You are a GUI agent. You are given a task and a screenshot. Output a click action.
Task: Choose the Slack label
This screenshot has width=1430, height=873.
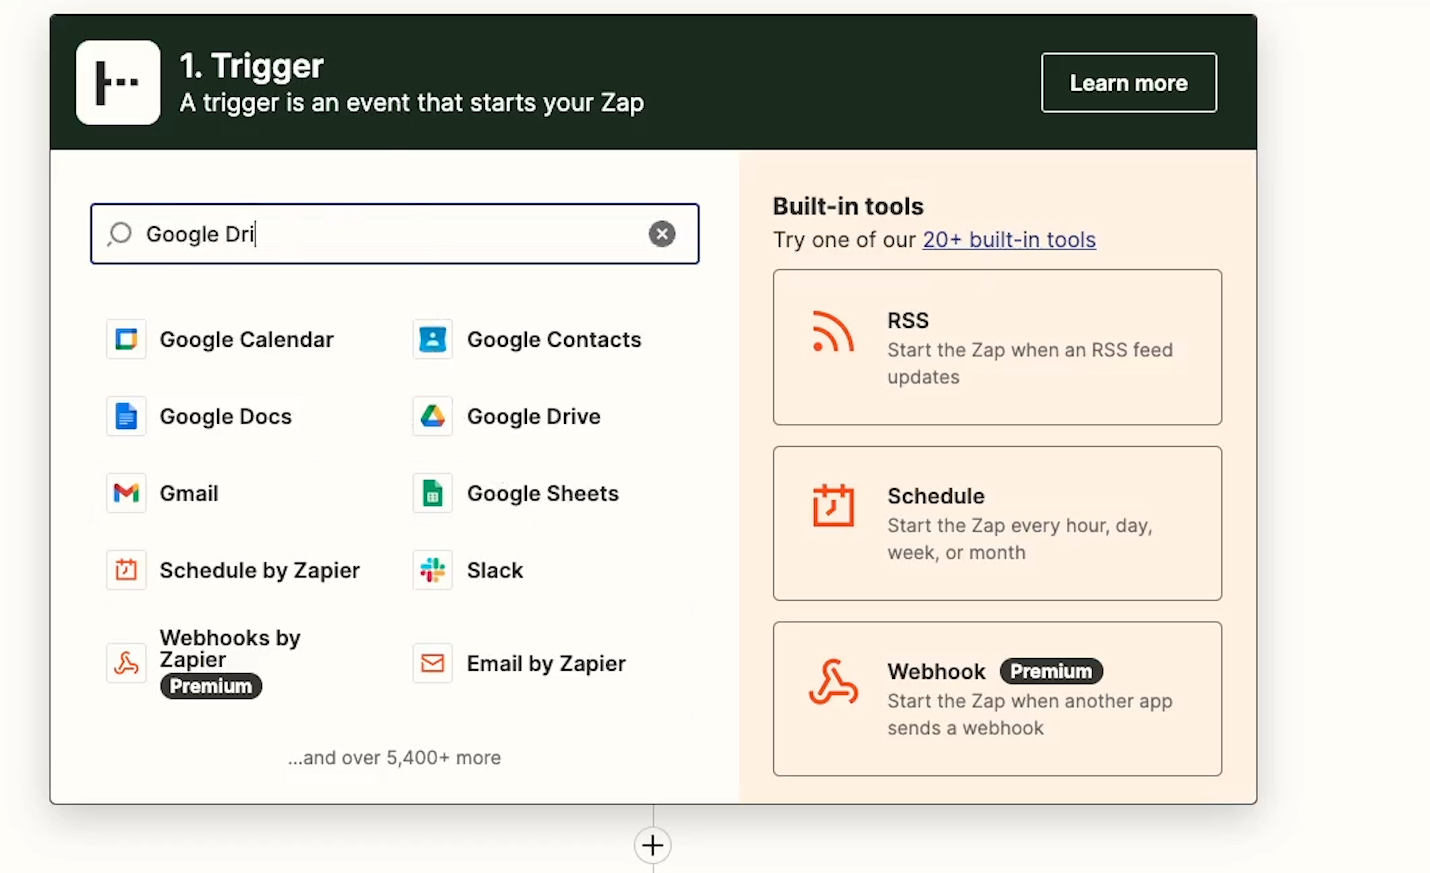[495, 571]
